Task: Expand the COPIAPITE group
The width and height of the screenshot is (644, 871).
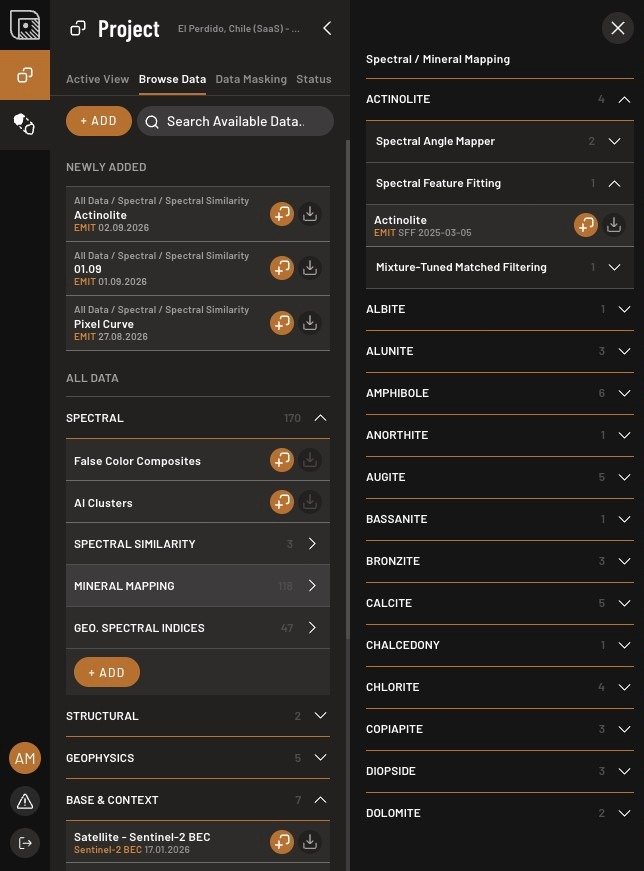Action: click(x=500, y=729)
